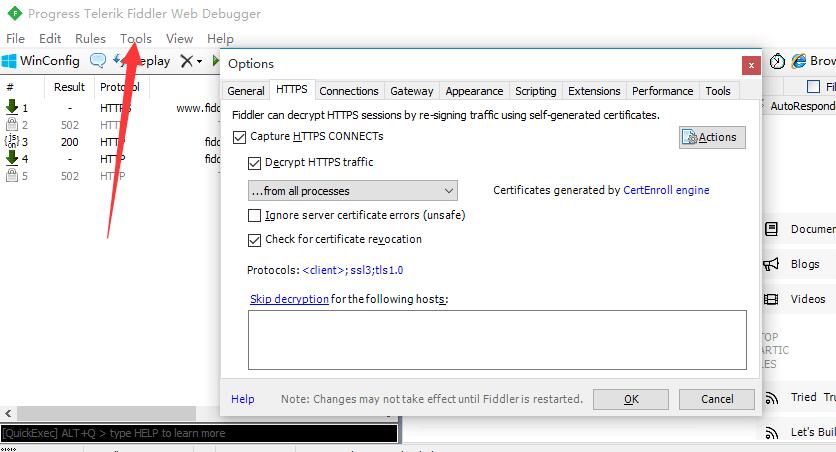Viewport: 836px width, 452px height.
Task: Click the OK button
Action: click(x=631, y=399)
